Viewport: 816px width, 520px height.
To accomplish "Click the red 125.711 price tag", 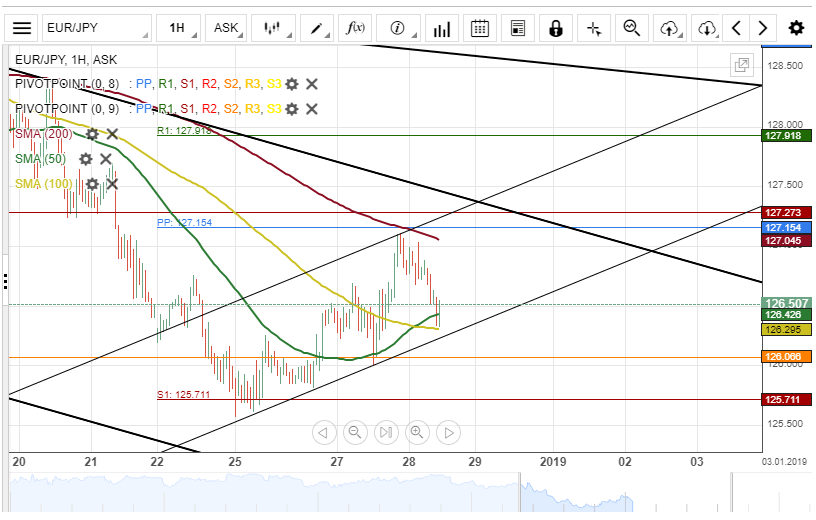I will click(x=786, y=400).
